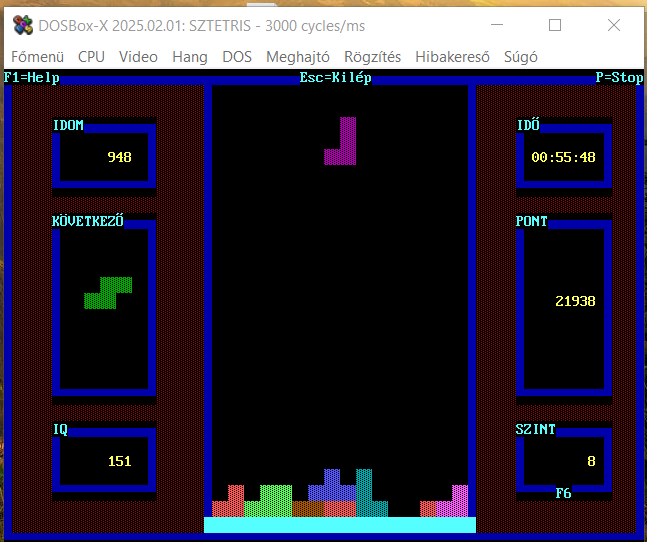Click the IDŐ panel heading
This screenshot has width=647, height=542.
[x=528, y=125]
